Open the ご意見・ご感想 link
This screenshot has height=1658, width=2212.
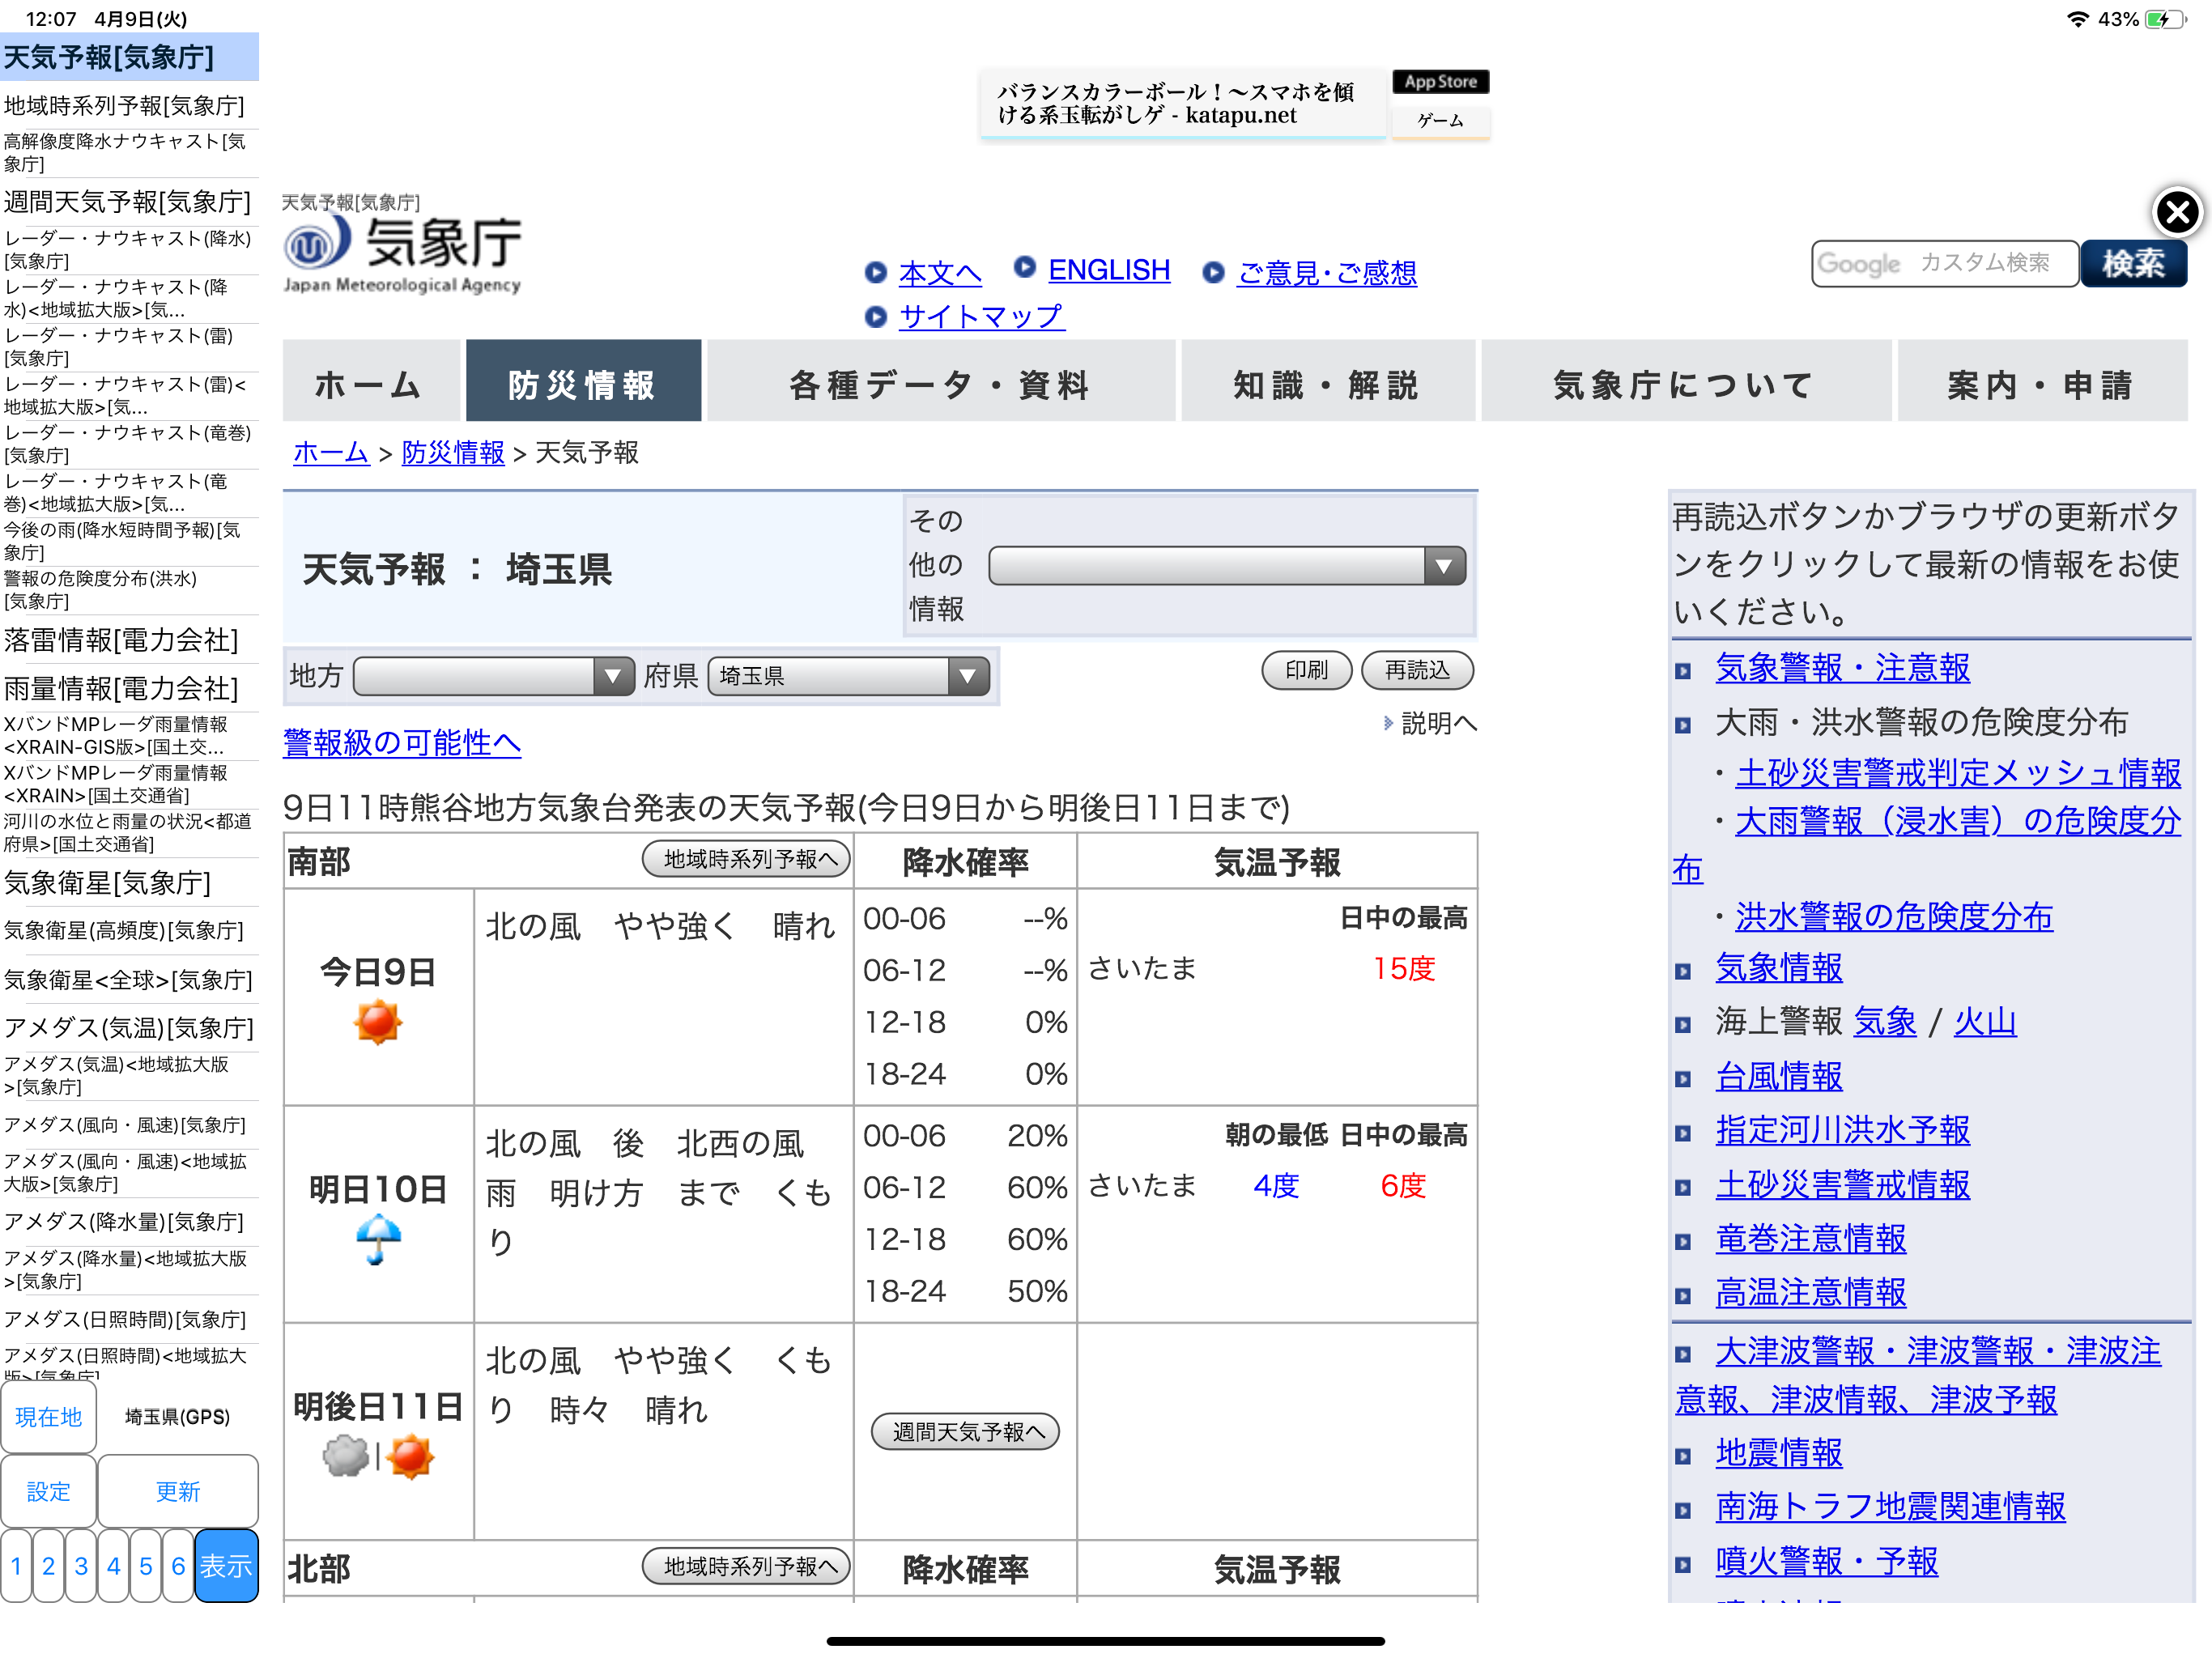coord(1327,273)
